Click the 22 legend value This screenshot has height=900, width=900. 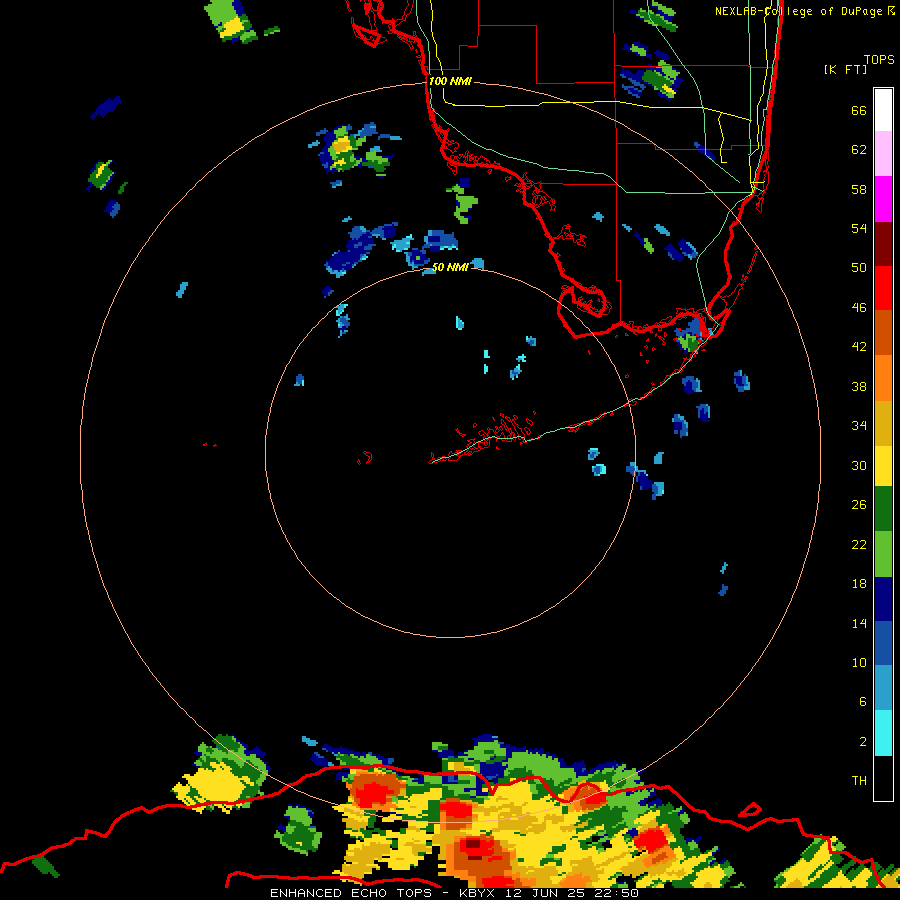(x=859, y=544)
